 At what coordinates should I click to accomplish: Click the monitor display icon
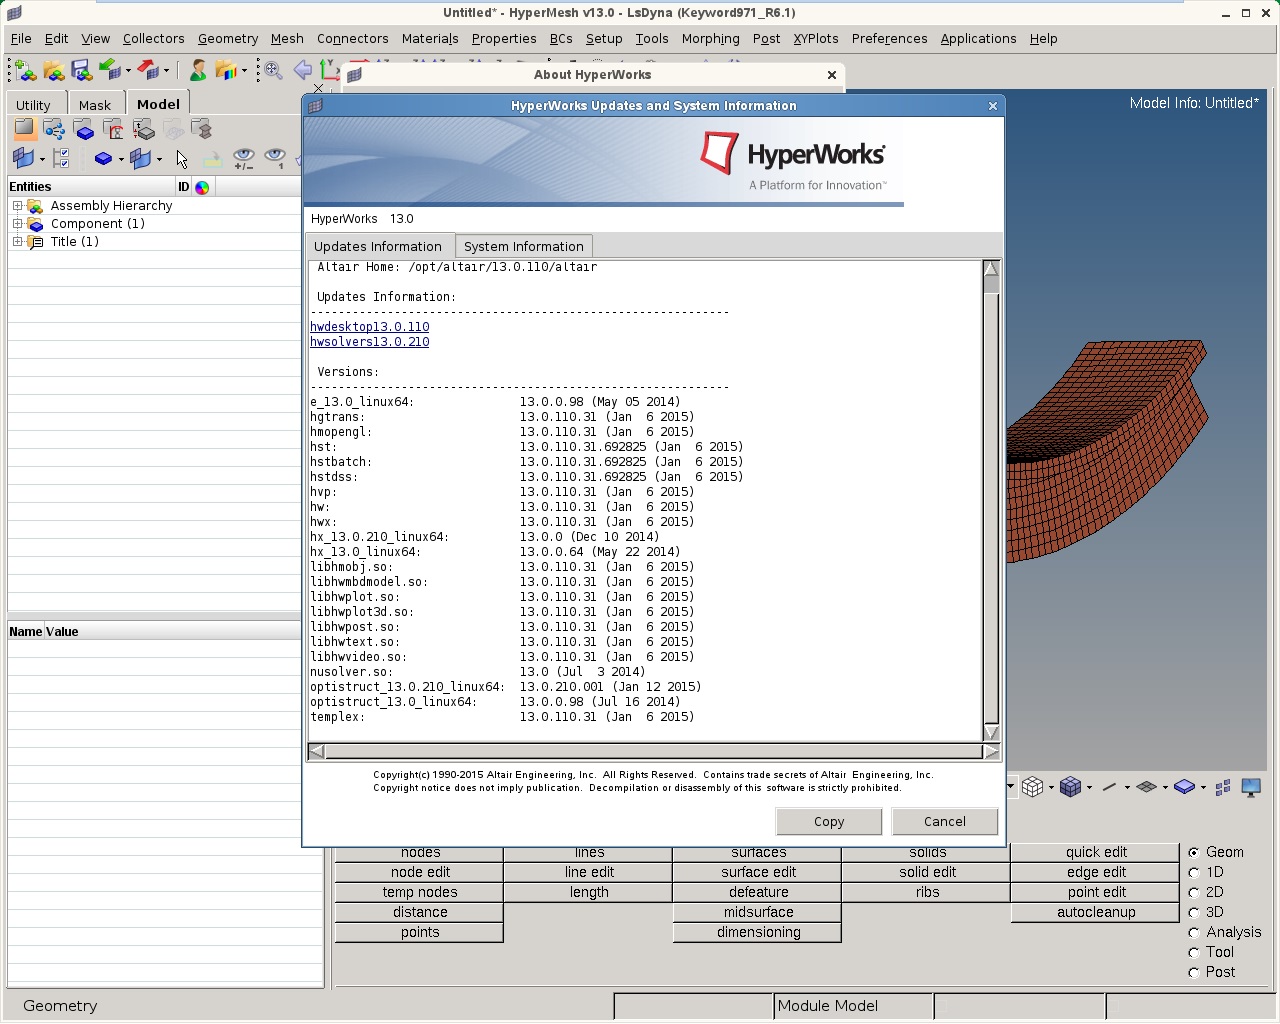tap(1251, 787)
